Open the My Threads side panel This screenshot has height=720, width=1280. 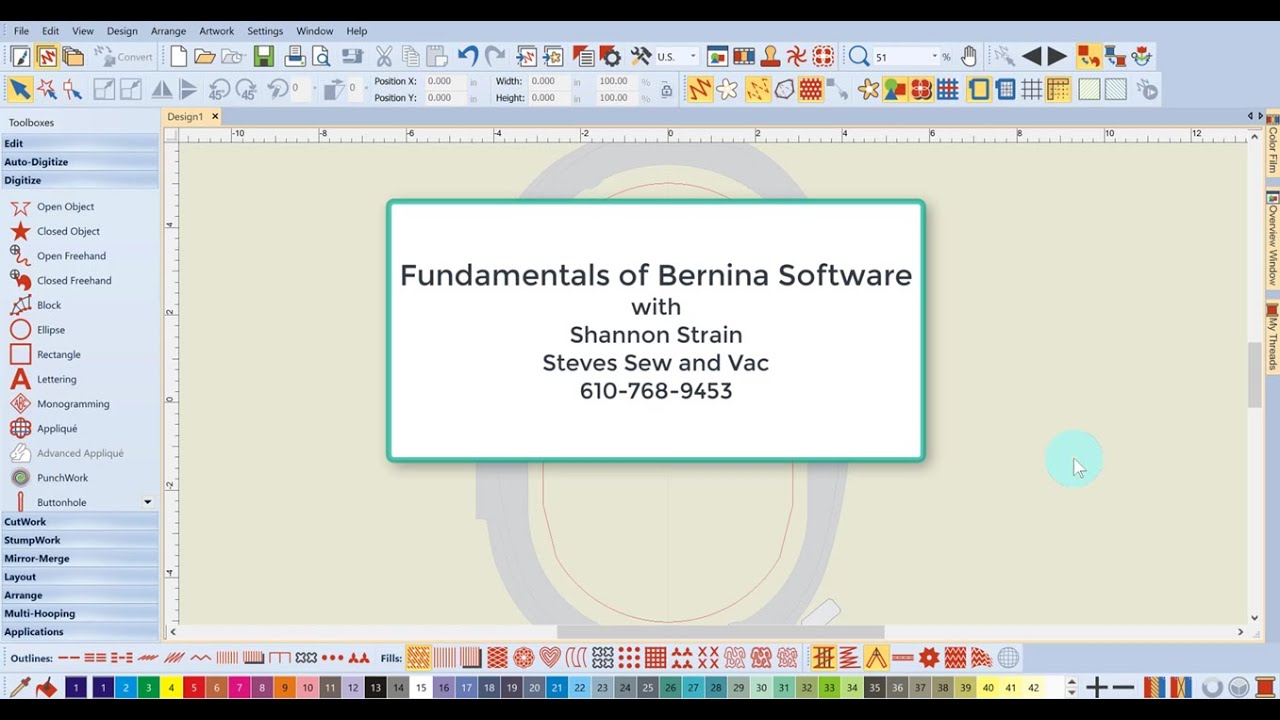click(x=1273, y=340)
